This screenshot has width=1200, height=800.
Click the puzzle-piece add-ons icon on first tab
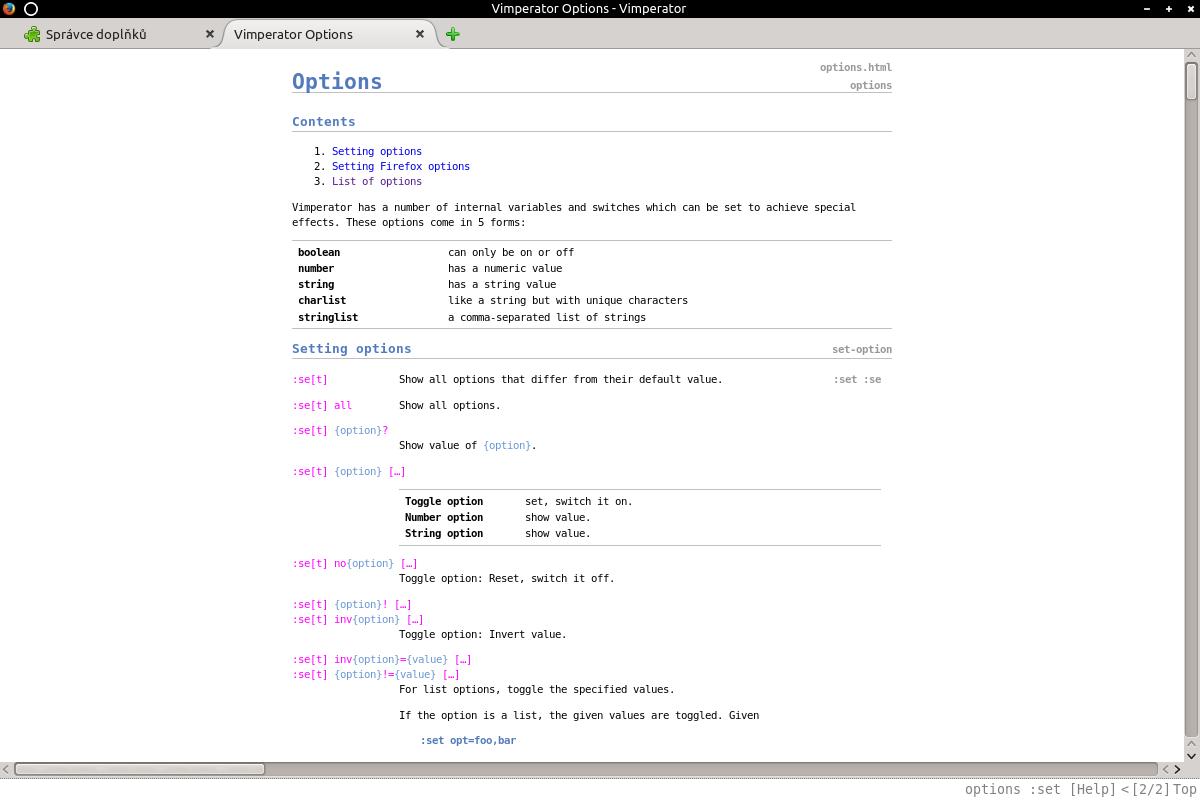(32, 34)
